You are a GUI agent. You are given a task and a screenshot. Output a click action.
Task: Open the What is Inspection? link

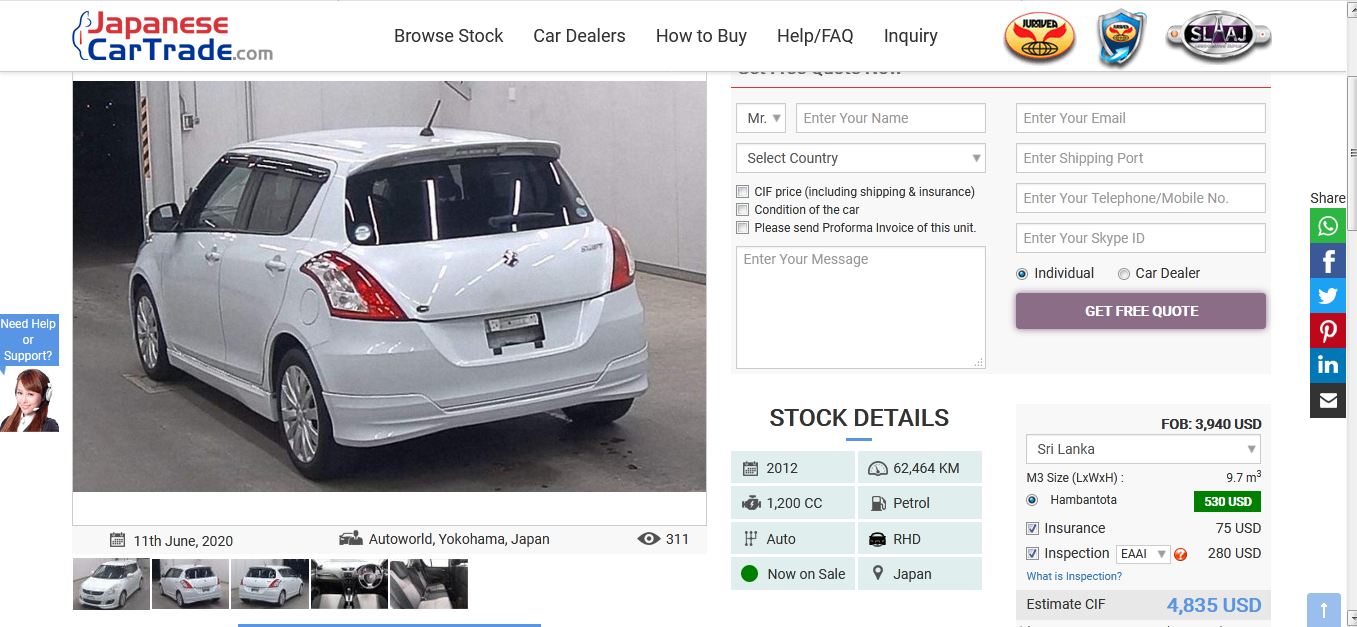(1074, 576)
